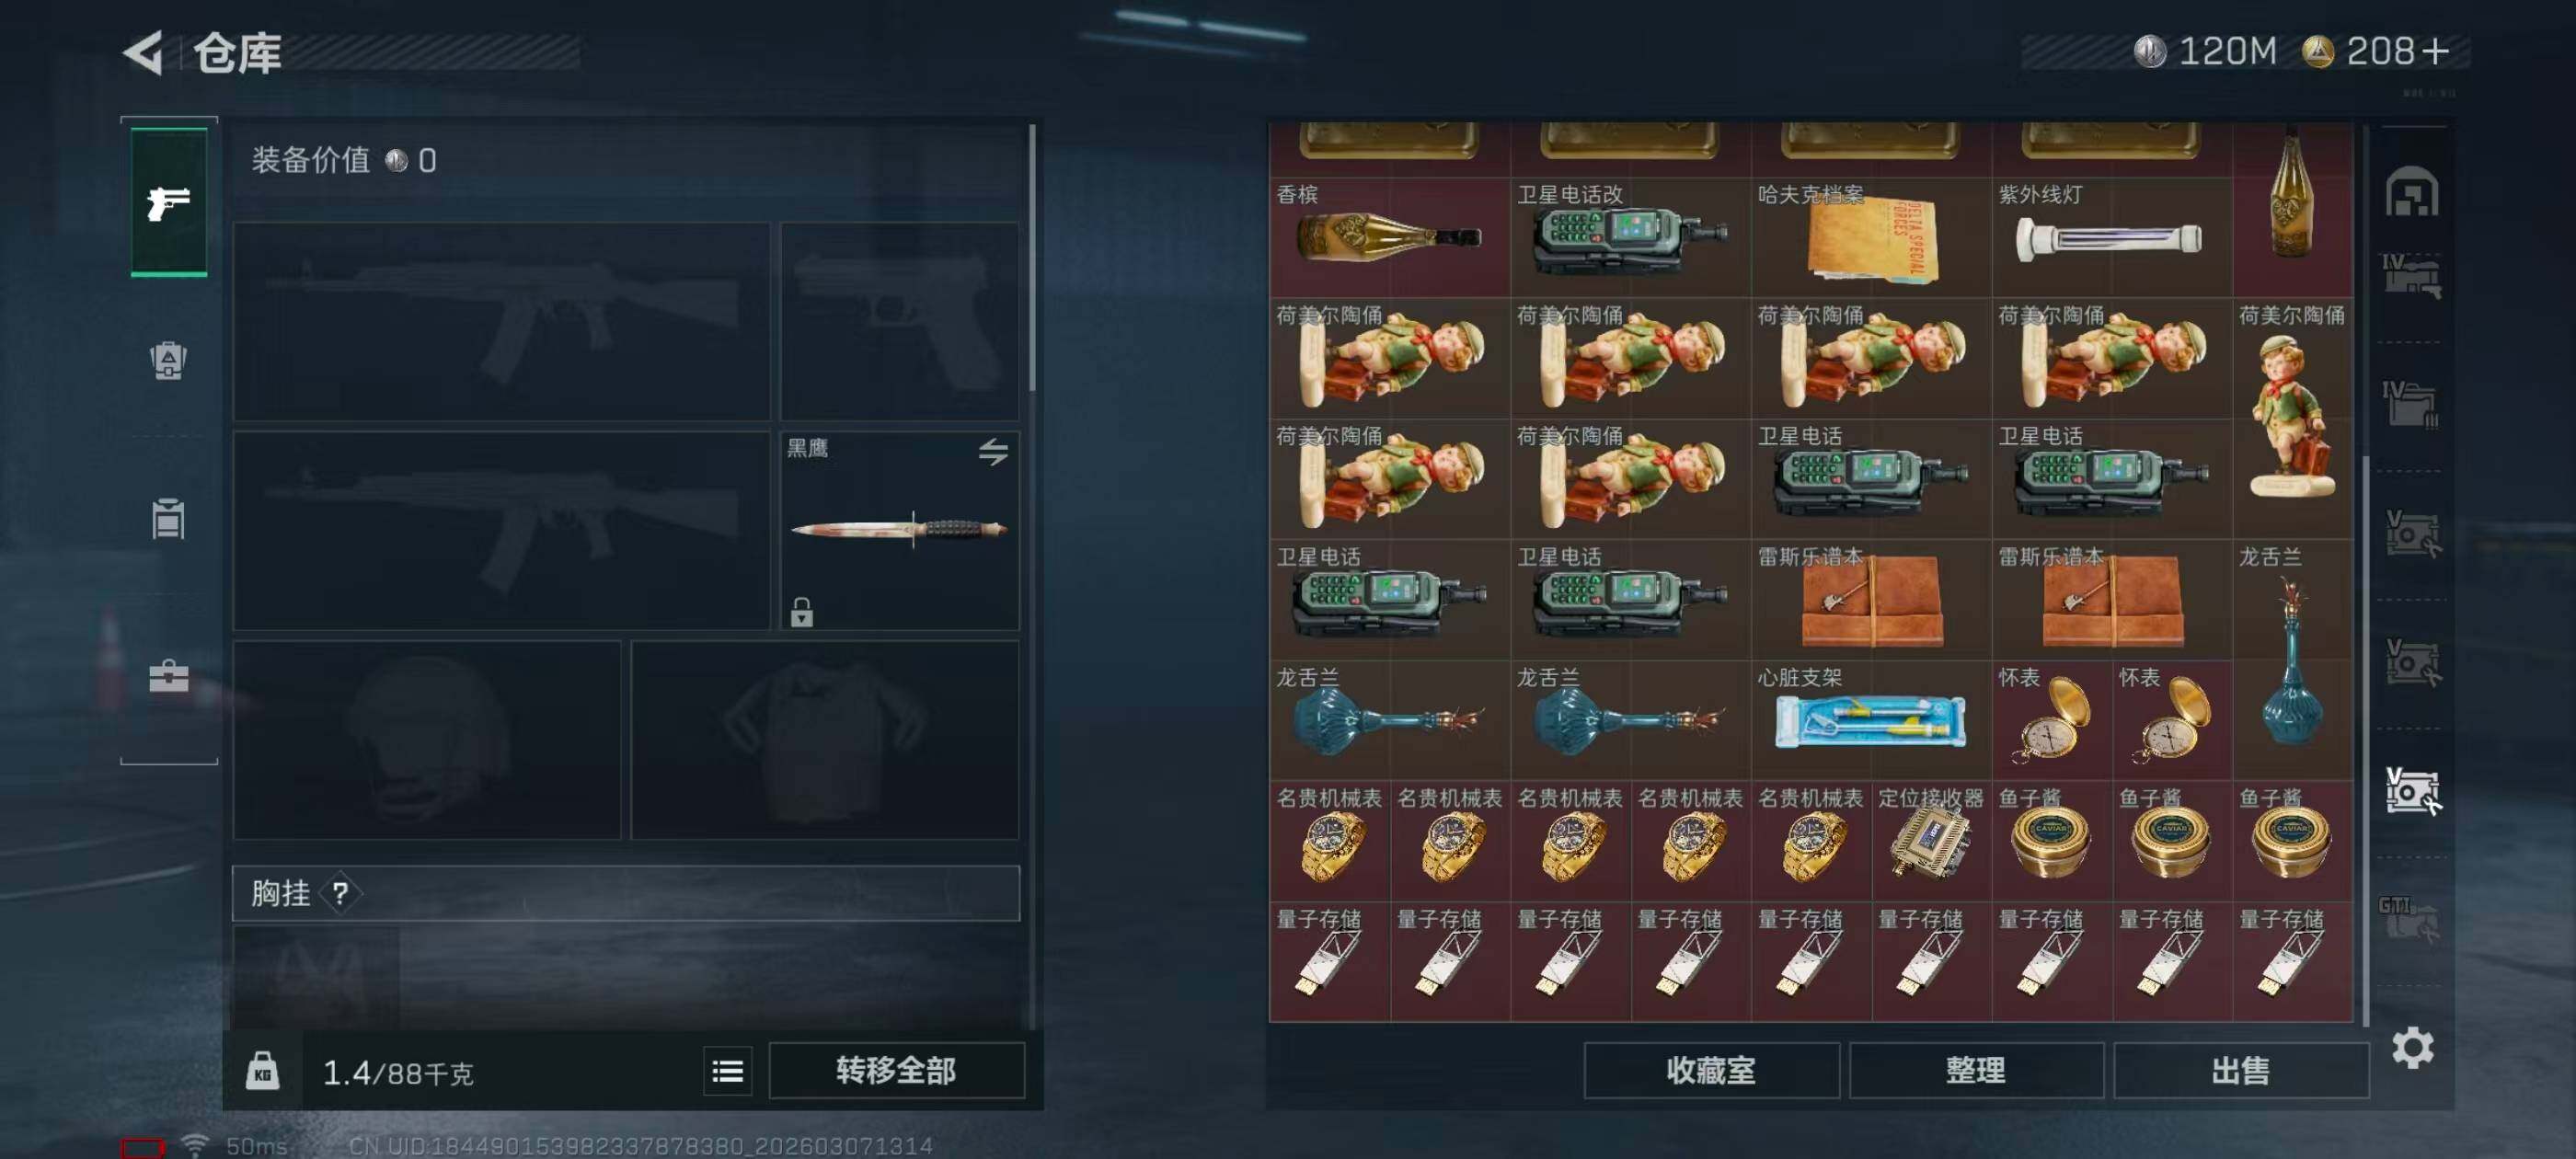Click the 转移全部 button
Viewport: 2576px width, 1159px height.
click(896, 1071)
